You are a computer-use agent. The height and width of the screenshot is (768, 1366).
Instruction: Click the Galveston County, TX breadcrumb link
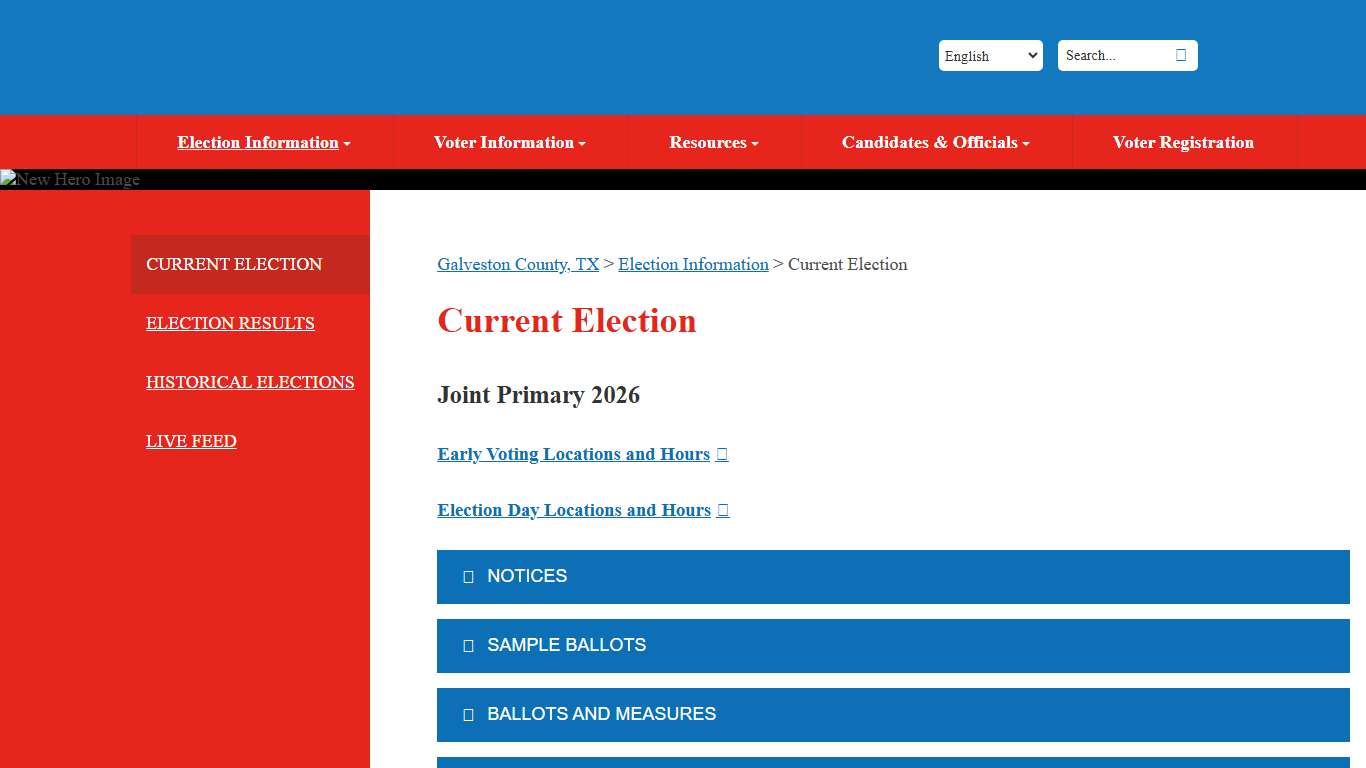[518, 264]
